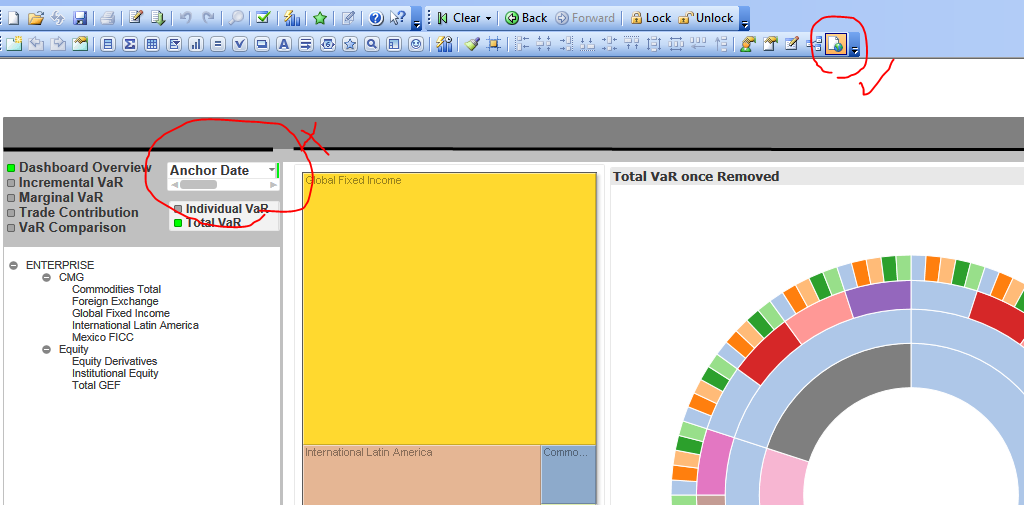
Task: Open the Expression Overview
Action: pyautogui.click(x=792, y=44)
